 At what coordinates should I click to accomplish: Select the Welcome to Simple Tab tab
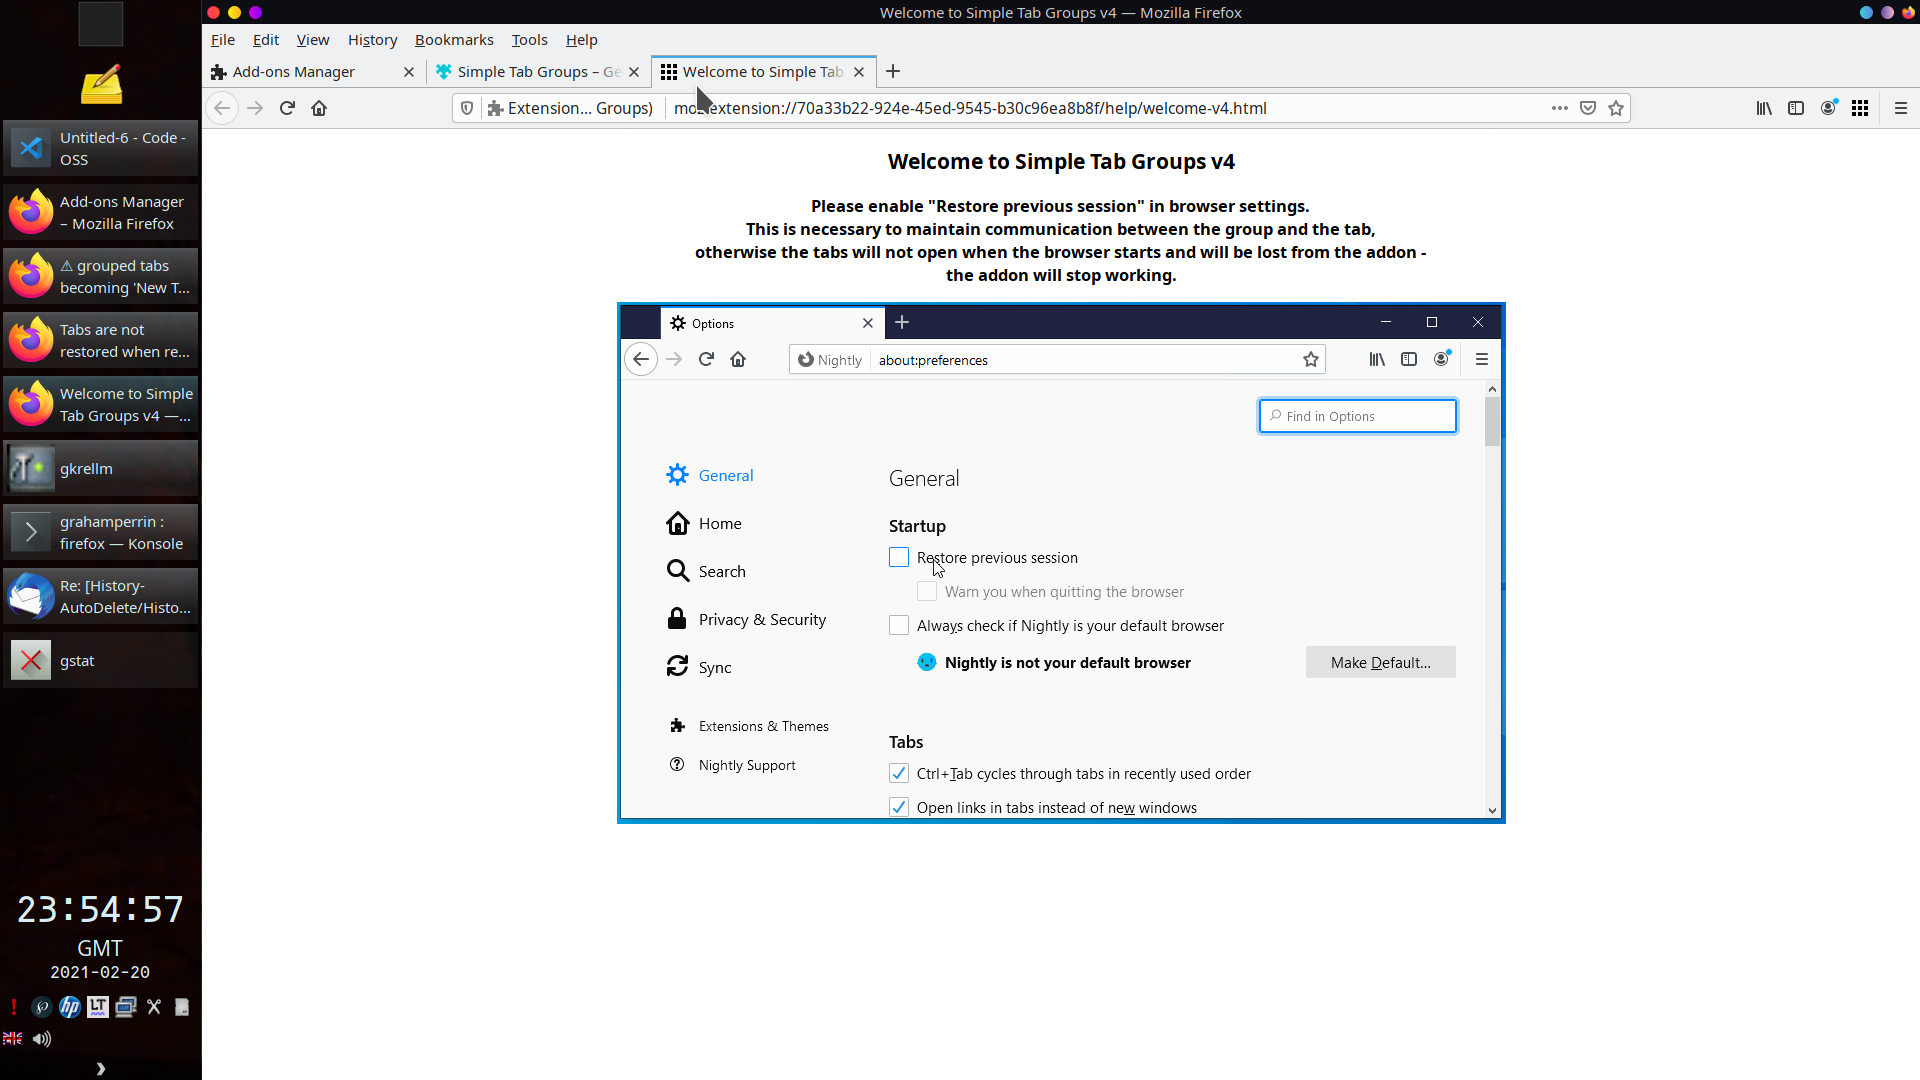tap(764, 72)
